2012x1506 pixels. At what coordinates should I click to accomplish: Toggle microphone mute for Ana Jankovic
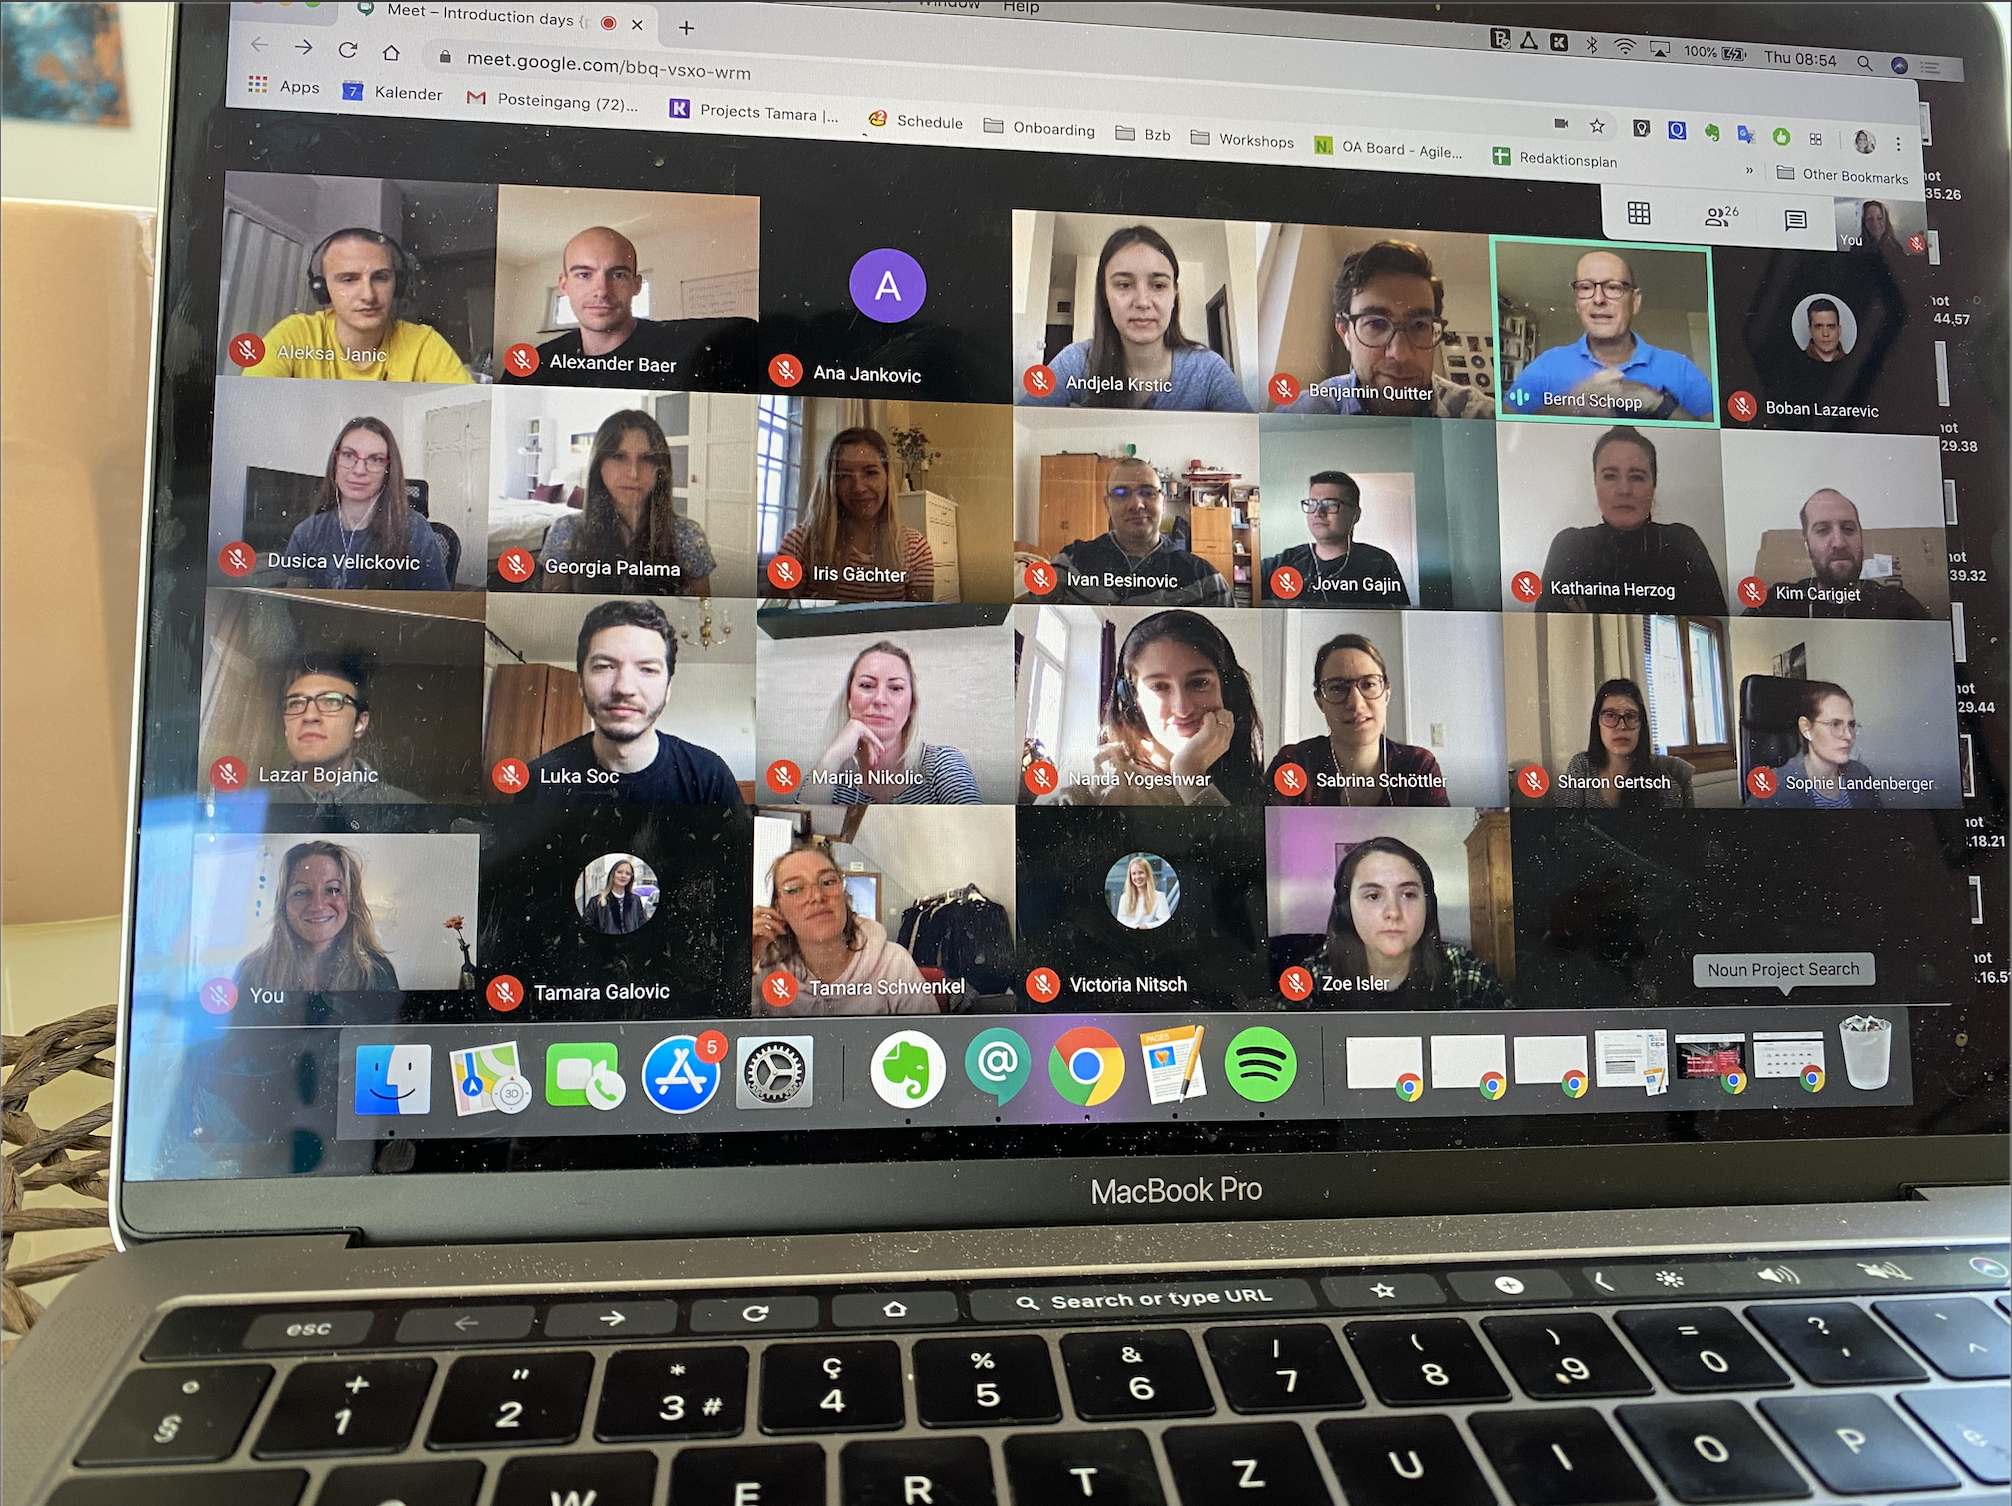tap(781, 375)
